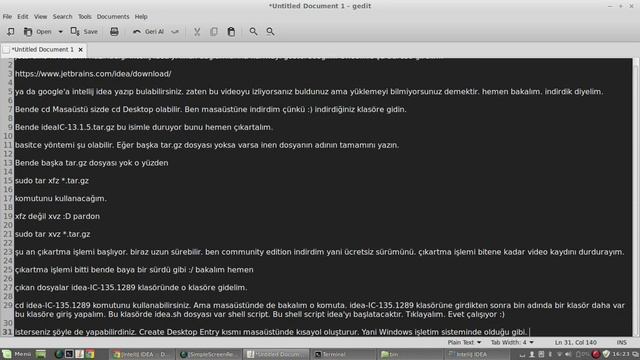Open the View menu
This screenshot has height=360, width=640.
point(40,17)
